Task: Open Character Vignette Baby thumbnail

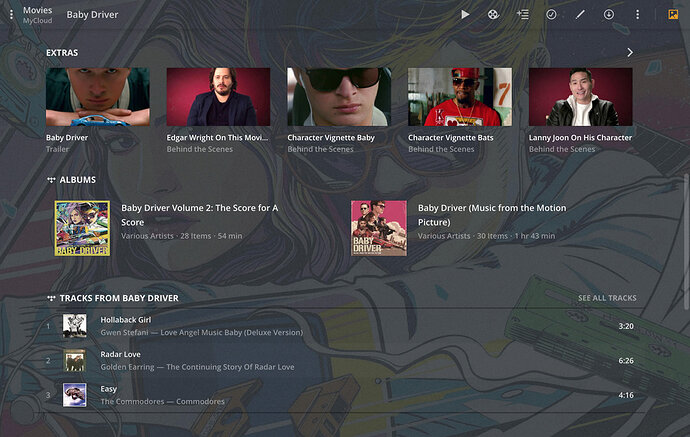Action: 339,97
